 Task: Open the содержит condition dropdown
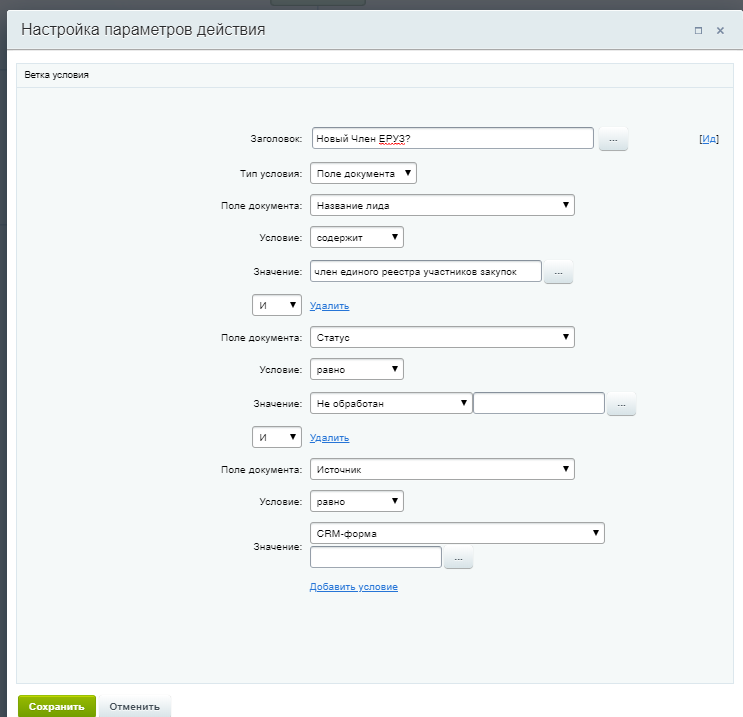pyautogui.click(x=357, y=237)
